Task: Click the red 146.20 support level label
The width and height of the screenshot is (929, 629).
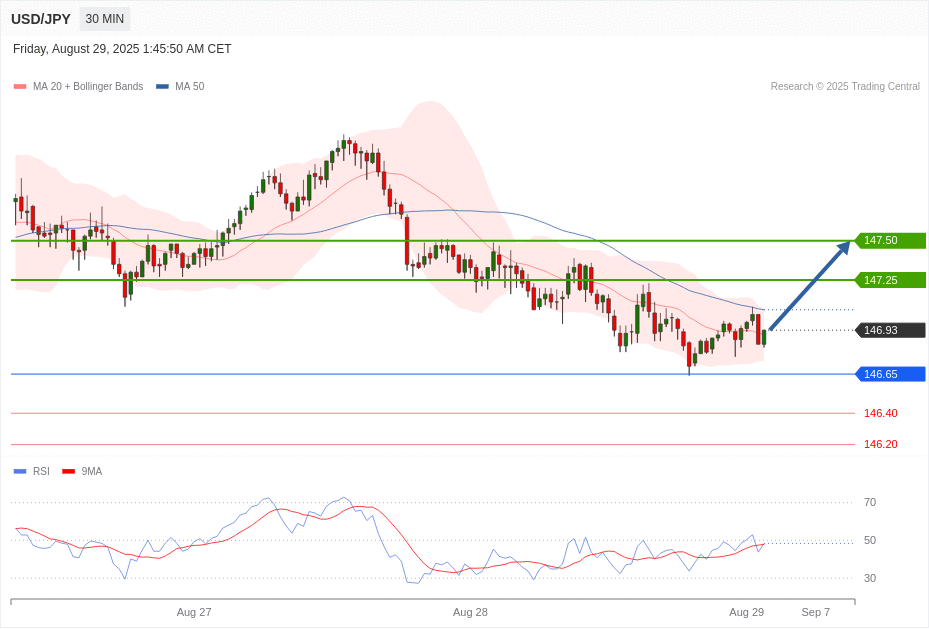Action: 880,444
